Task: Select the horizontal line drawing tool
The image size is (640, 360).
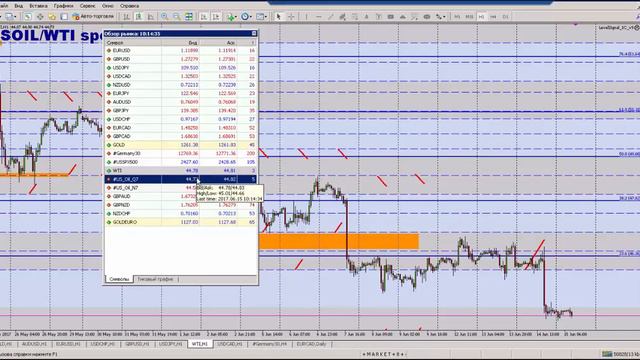Action: coord(319,16)
